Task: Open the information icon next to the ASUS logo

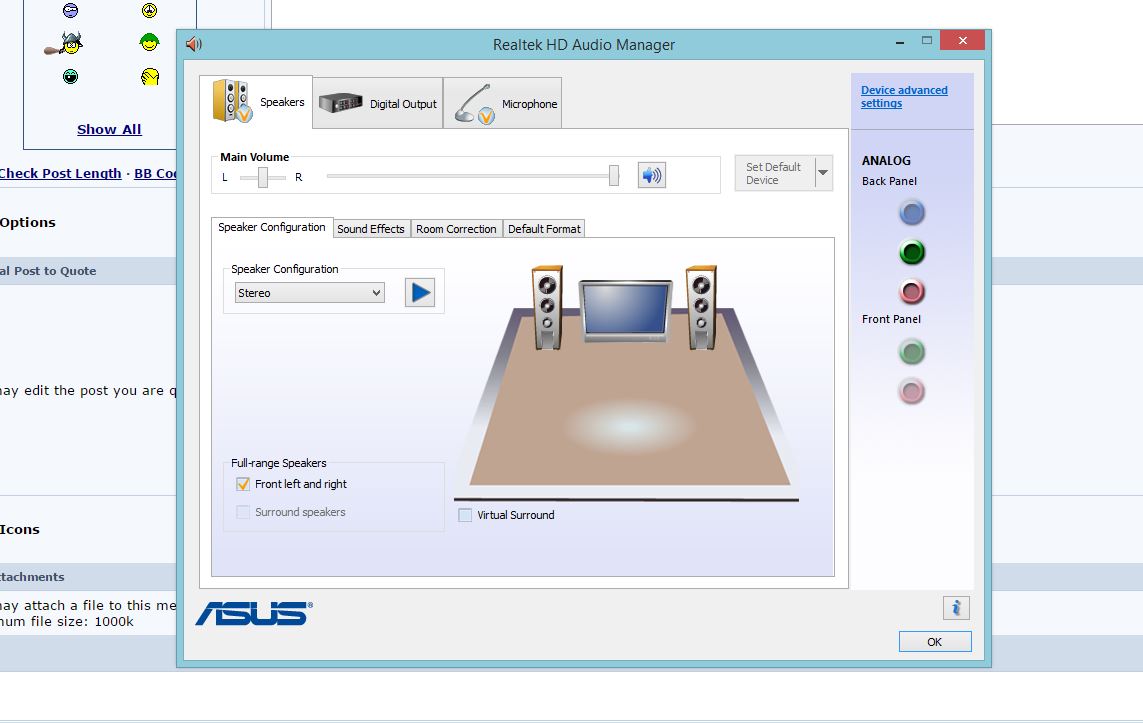Action: [956, 608]
